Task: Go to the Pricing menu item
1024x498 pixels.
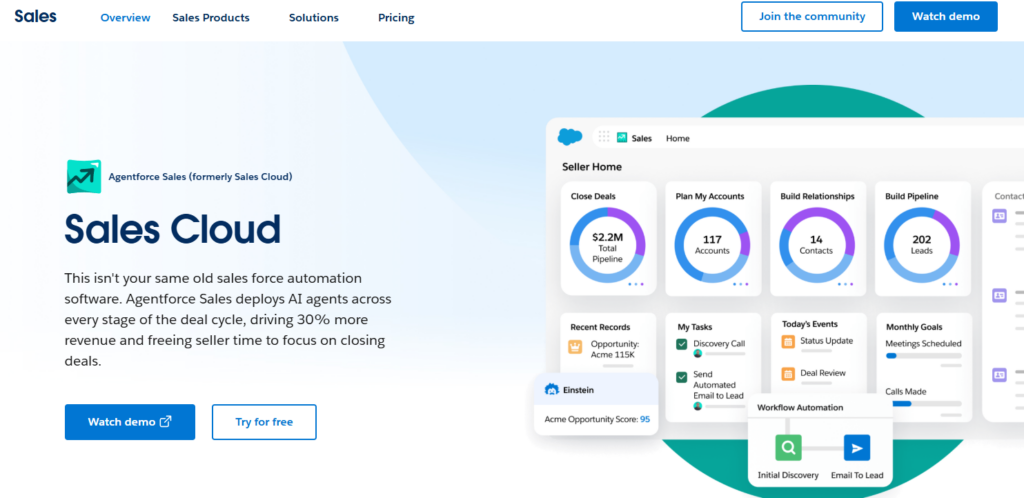Action: [396, 18]
